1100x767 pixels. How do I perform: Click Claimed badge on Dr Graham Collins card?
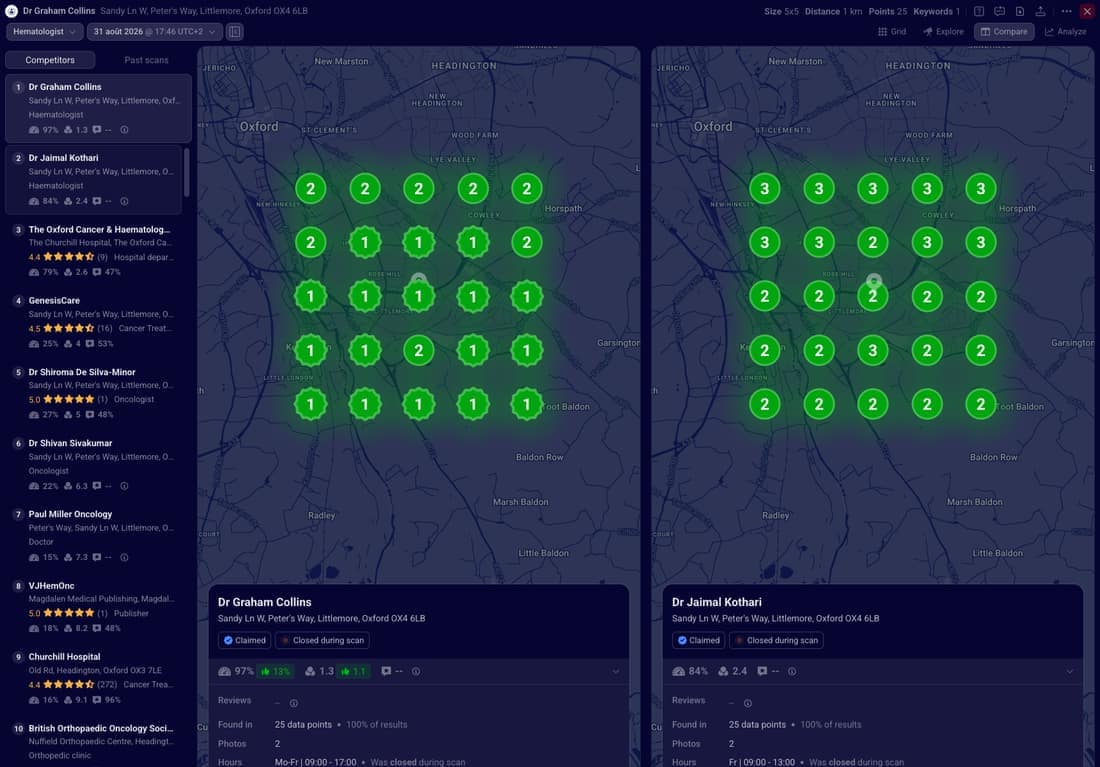[244, 640]
